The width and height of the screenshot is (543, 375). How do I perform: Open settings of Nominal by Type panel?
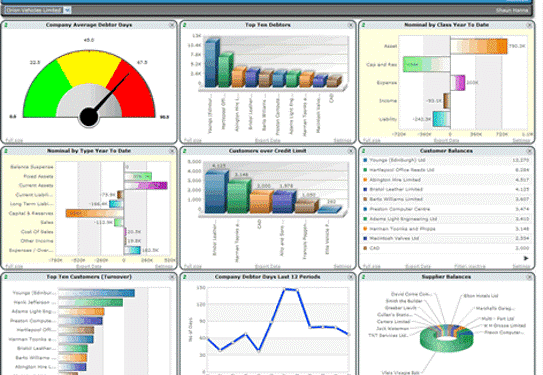click(x=163, y=266)
